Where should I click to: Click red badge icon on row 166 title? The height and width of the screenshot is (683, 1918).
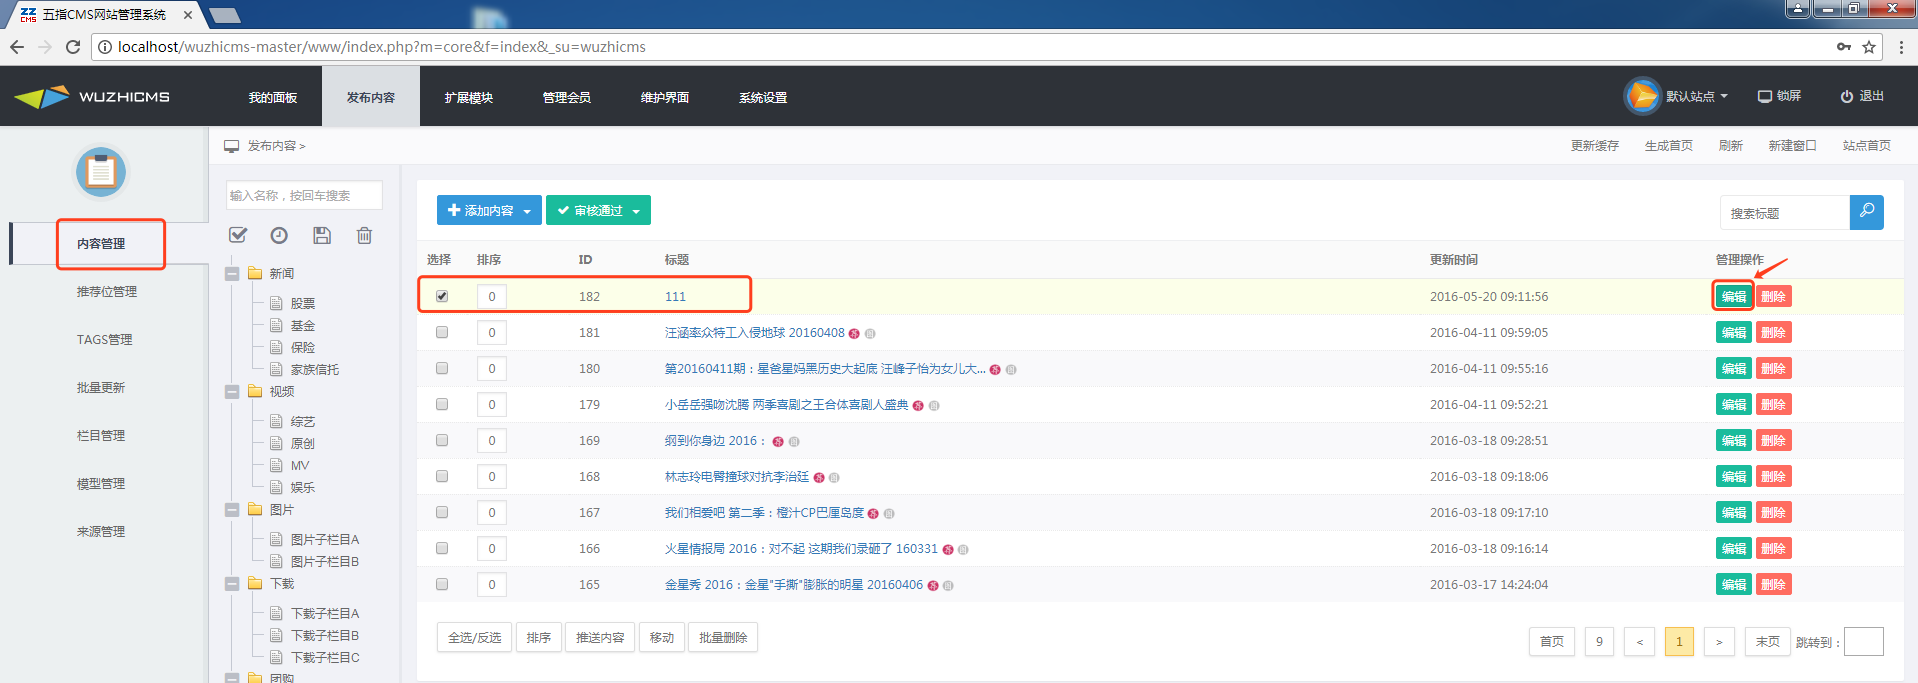click(948, 550)
